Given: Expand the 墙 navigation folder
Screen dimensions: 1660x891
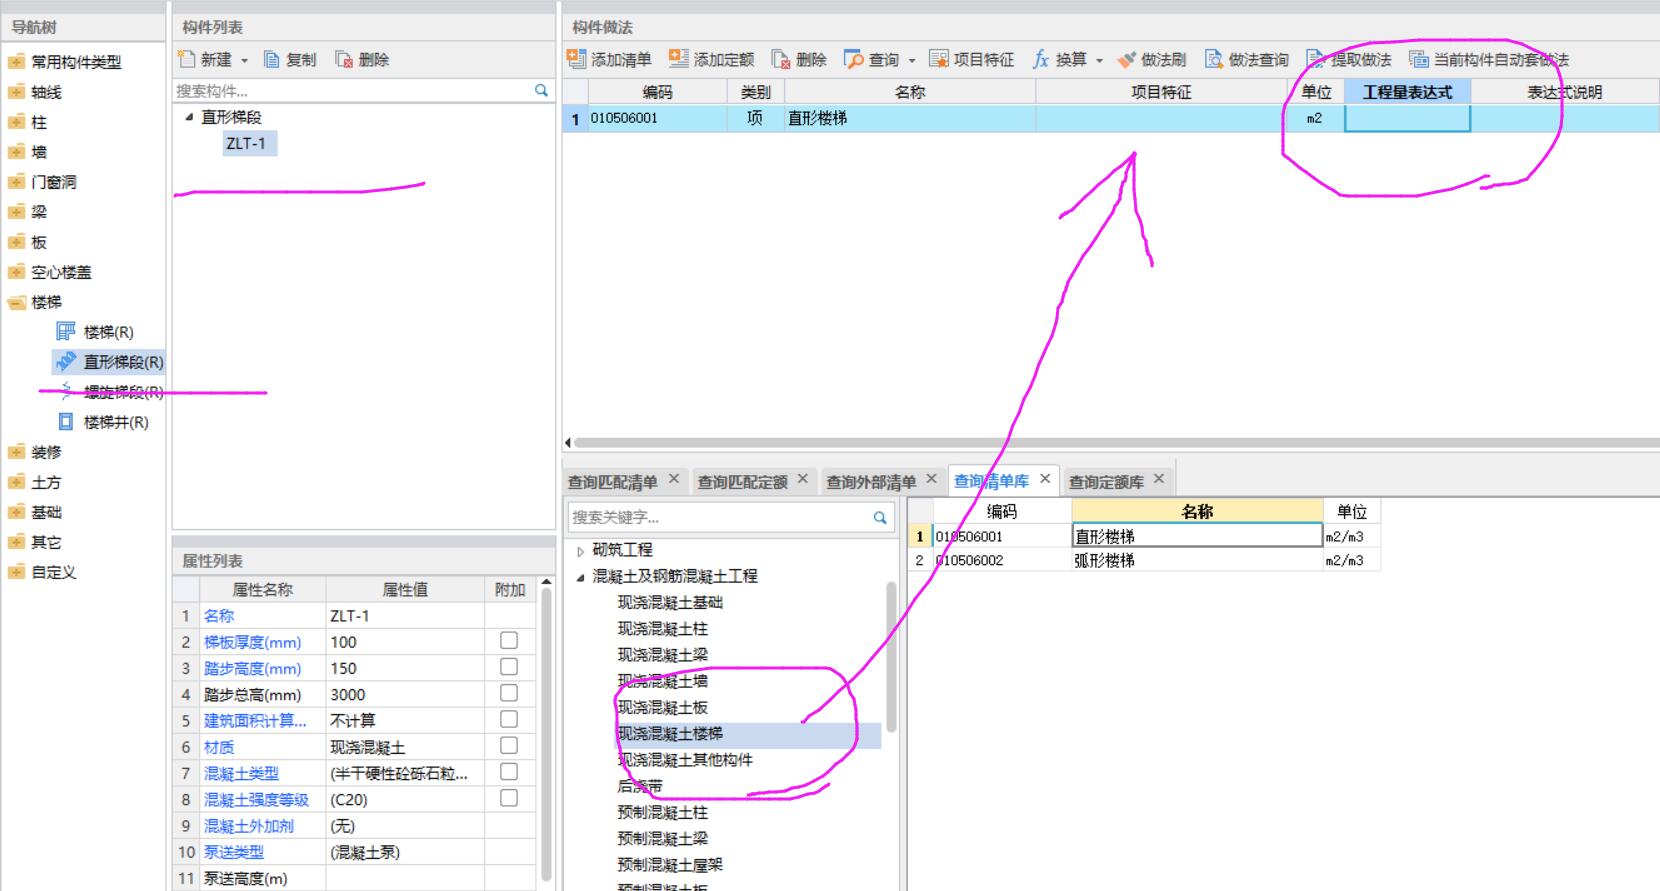Looking at the screenshot, I should point(16,152).
